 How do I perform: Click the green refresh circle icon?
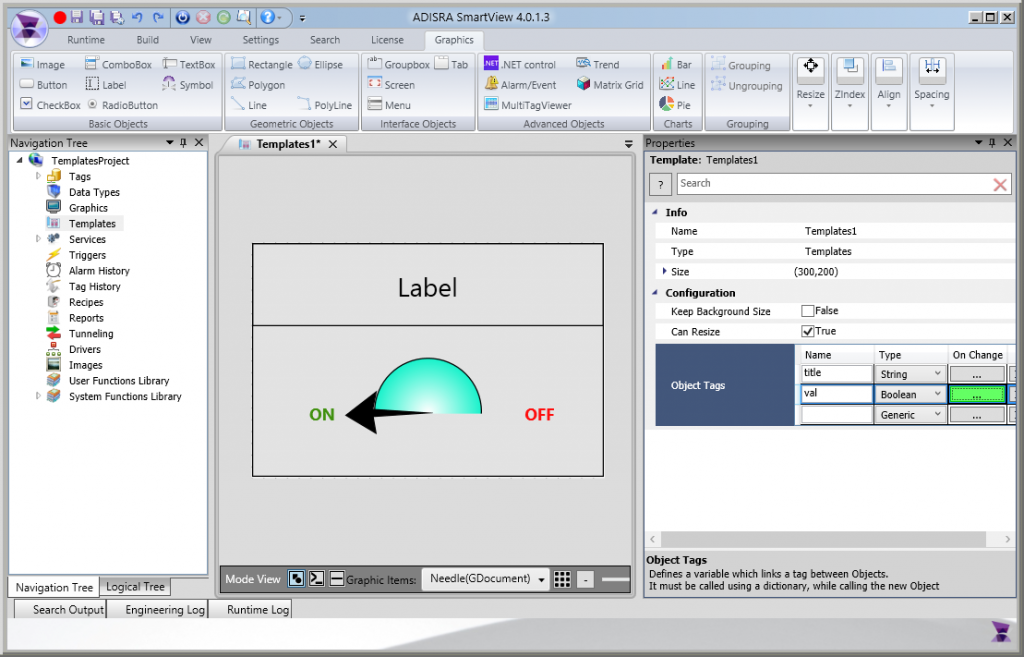223,18
